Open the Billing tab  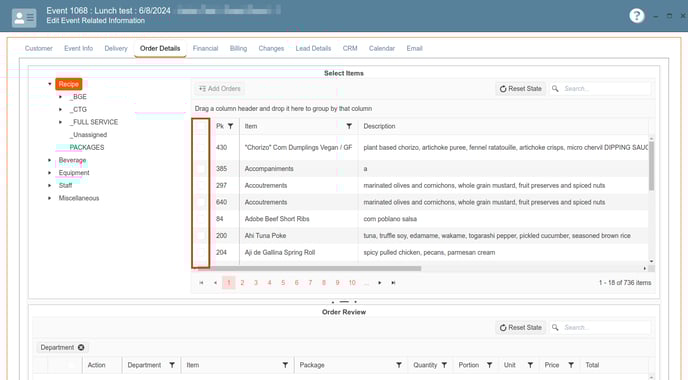238,48
